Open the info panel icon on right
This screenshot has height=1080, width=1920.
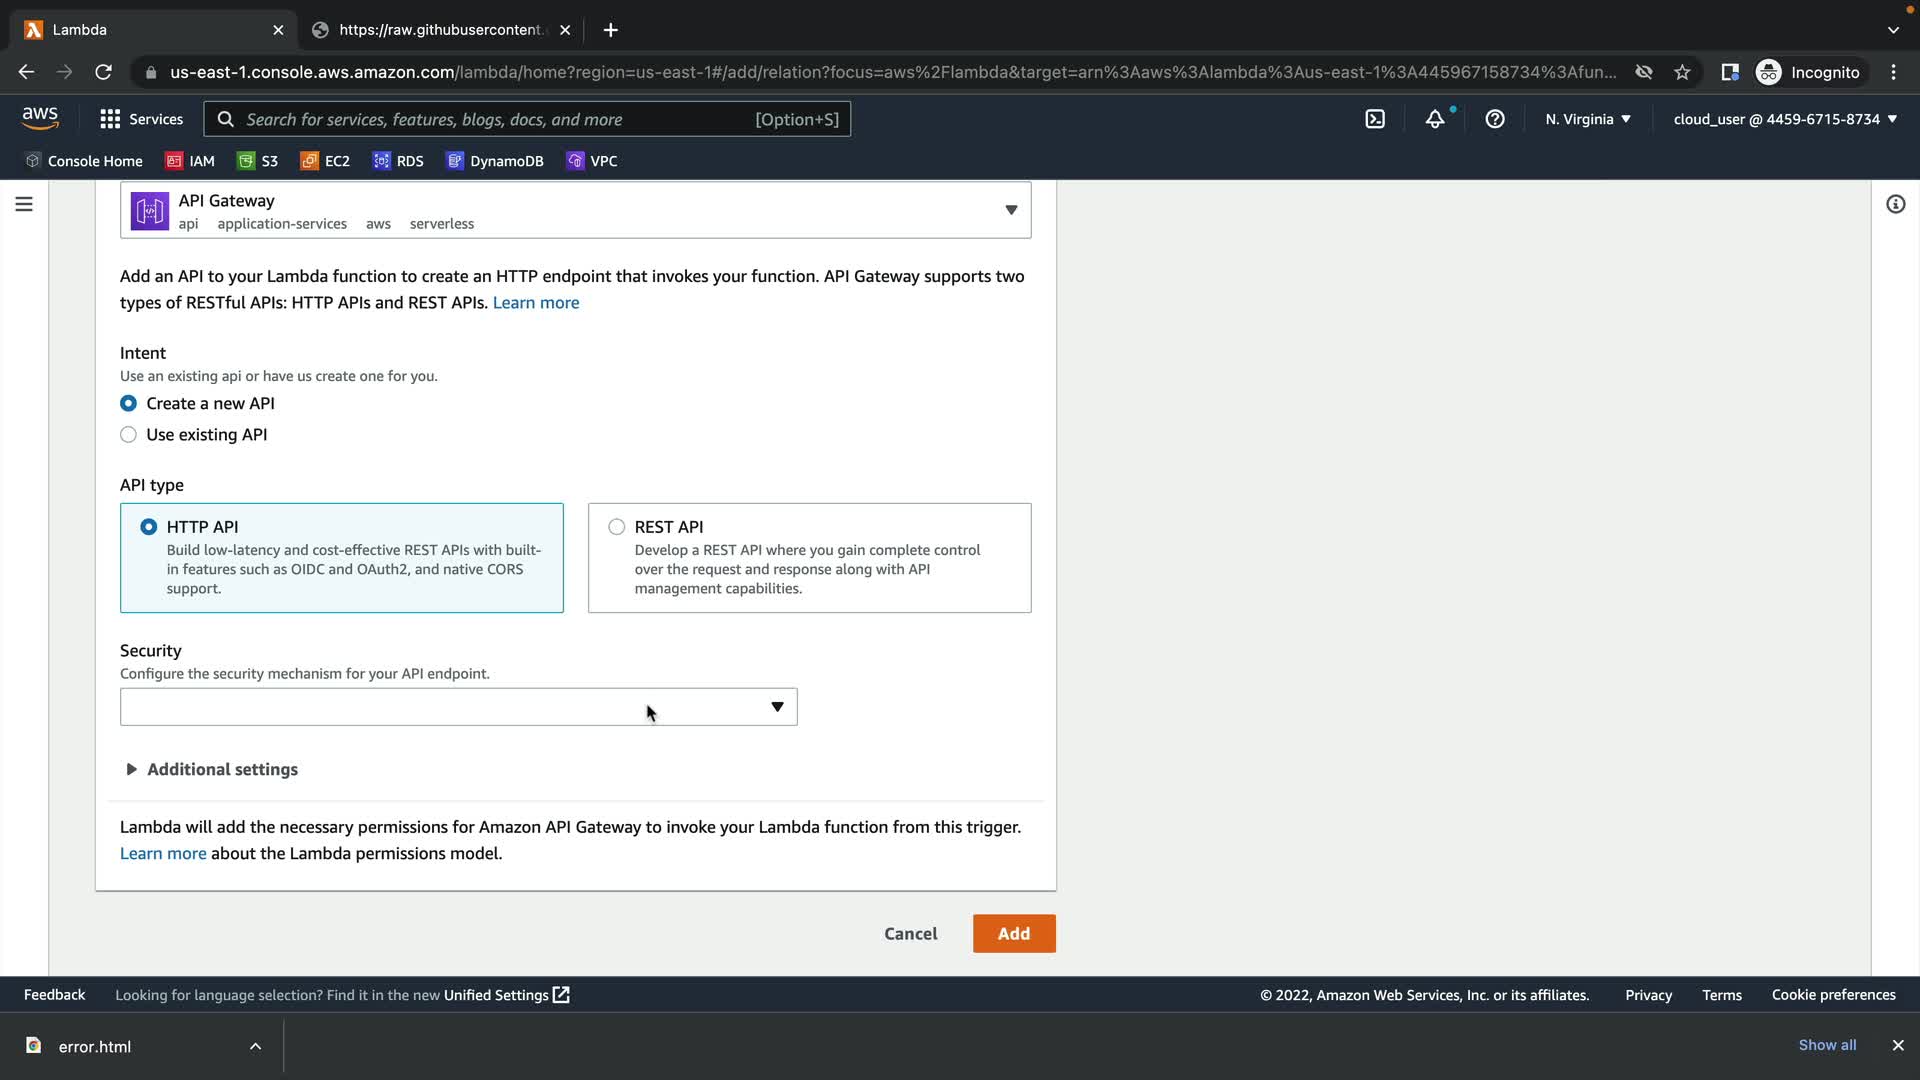1895,204
